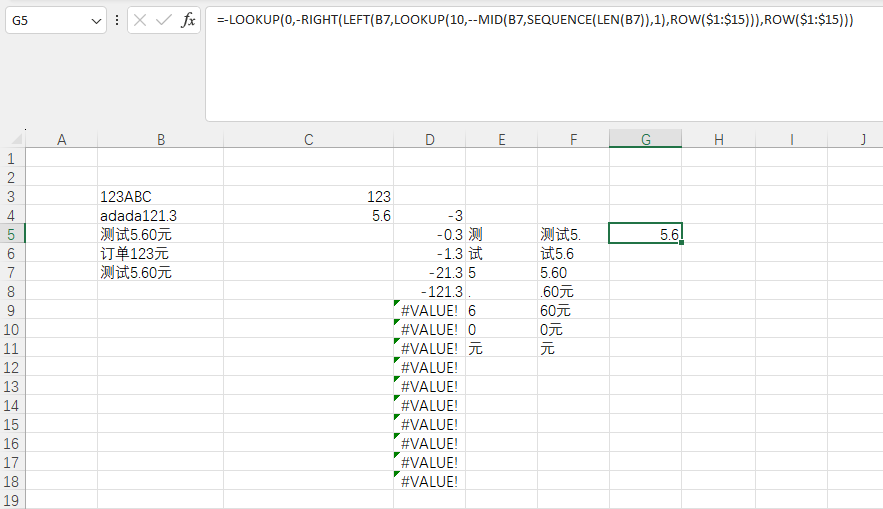Viewport: 883px width, 509px height.
Task: Click cell F10 containing 0元
Action: point(573,329)
